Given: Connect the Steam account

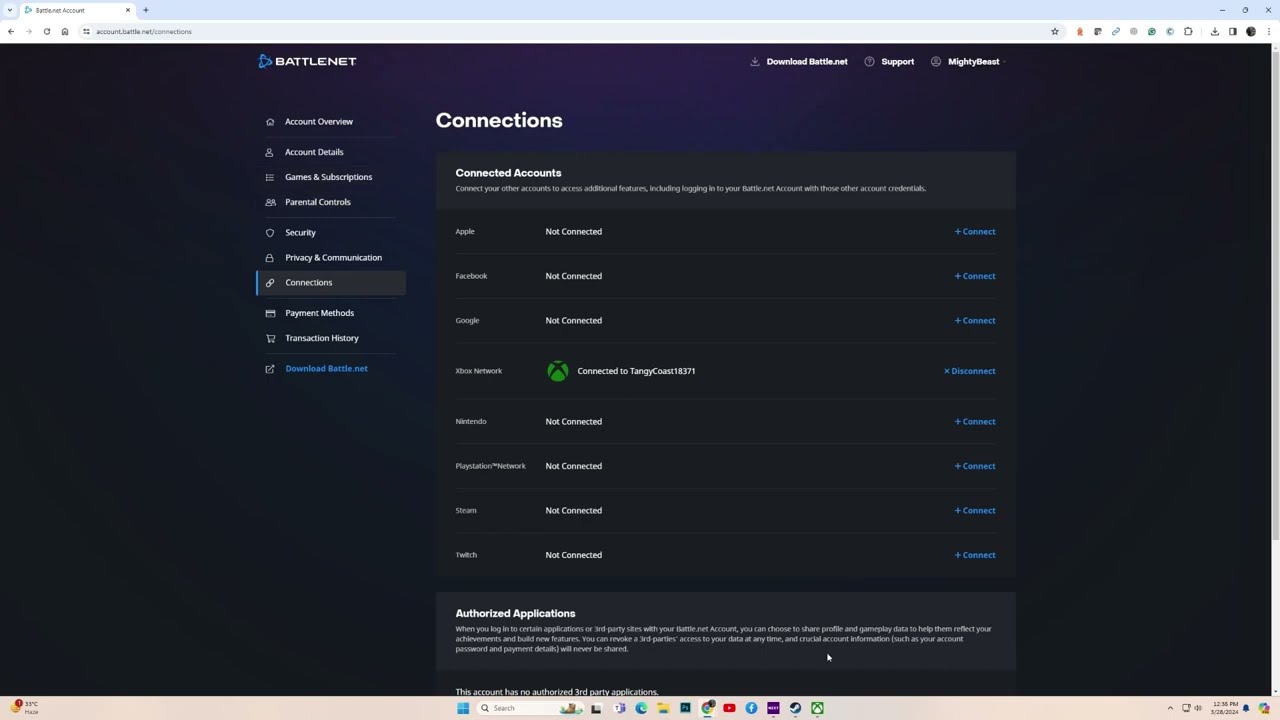Looking at the screenshot, I should tap(975, 511).
